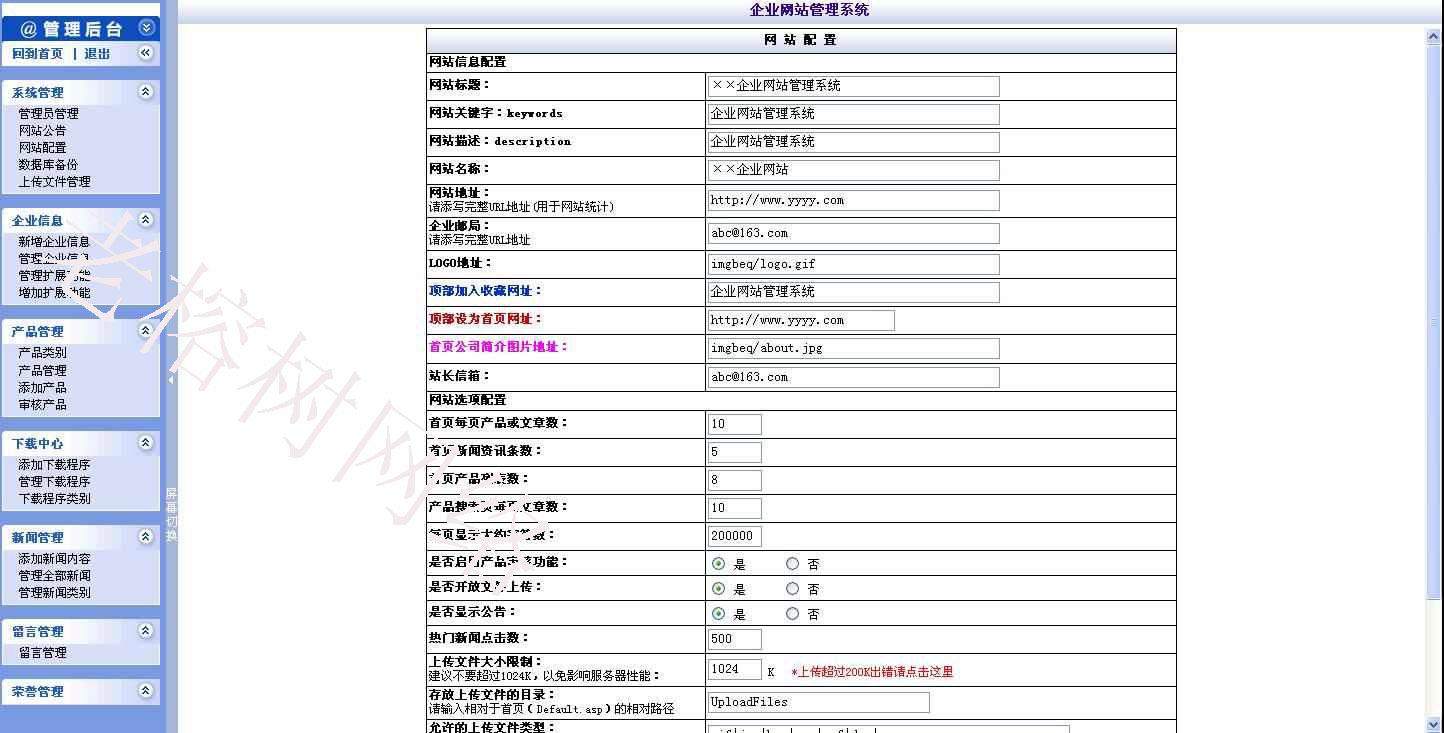This screenshot has height=733, width=1444.
Task: Open 留言管理 sub-item link
Action: tap(42, 653)
